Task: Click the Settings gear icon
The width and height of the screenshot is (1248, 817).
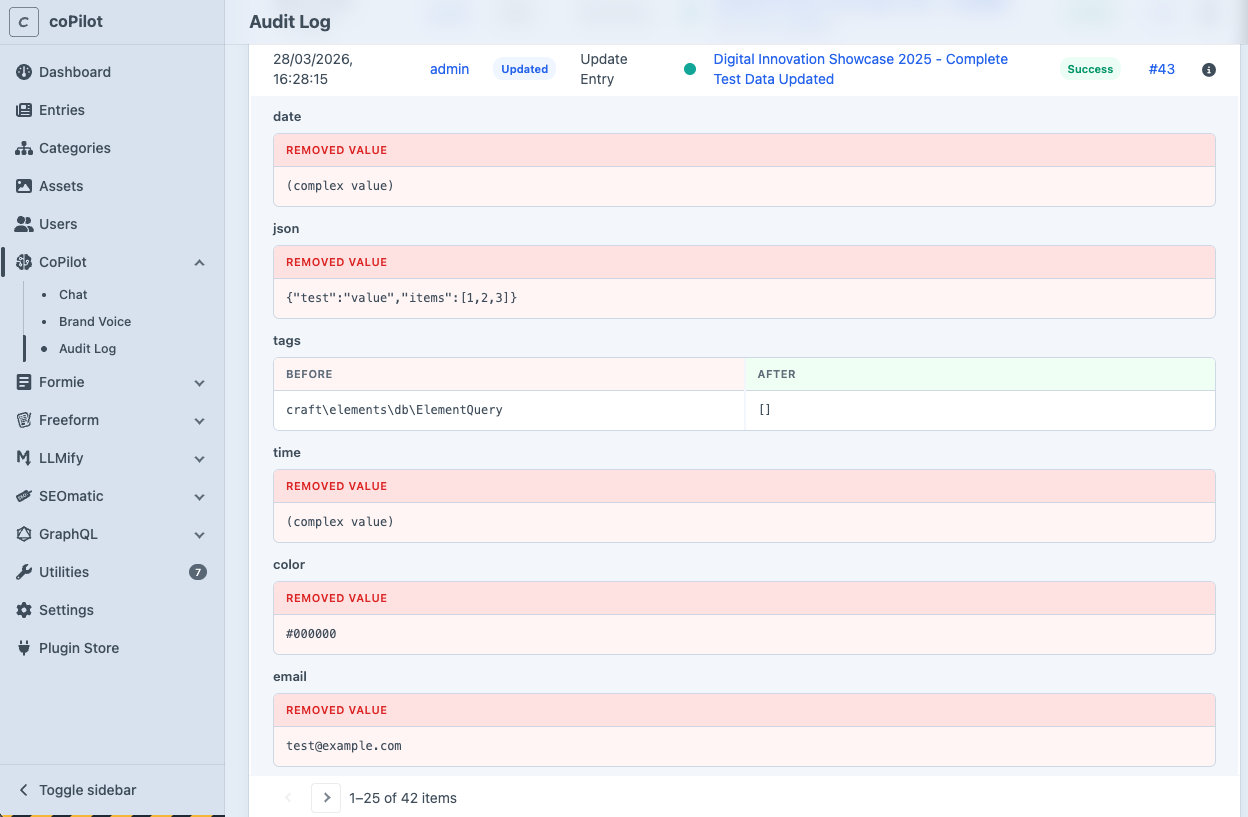Action: (x=24, y=610)
